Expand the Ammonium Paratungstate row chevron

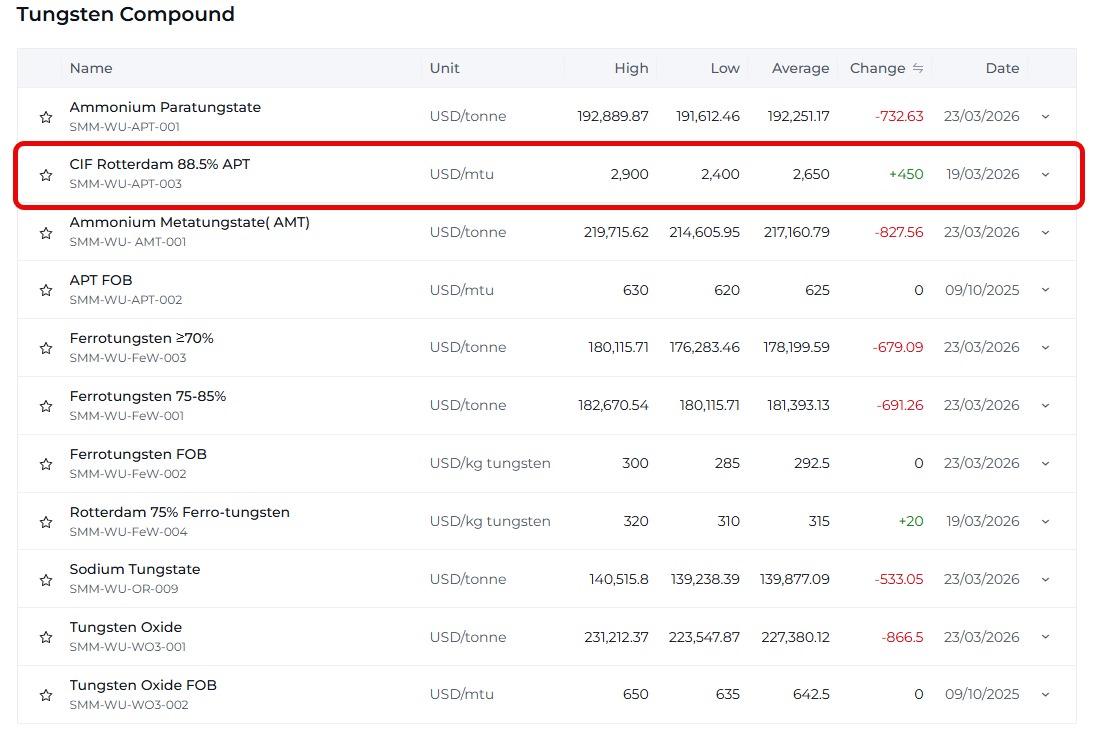tap(1046, 117)
